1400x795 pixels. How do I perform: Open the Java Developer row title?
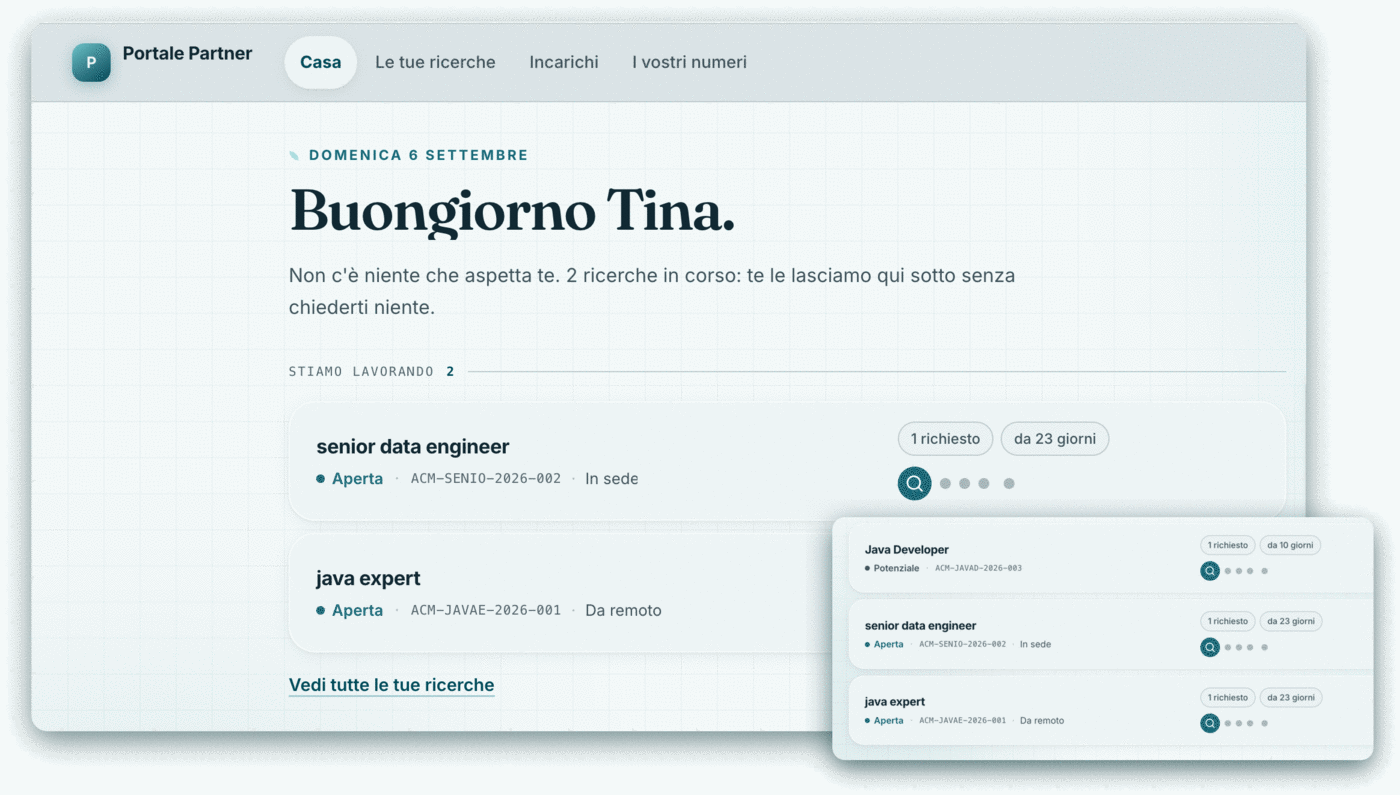(x=907, y=549)
